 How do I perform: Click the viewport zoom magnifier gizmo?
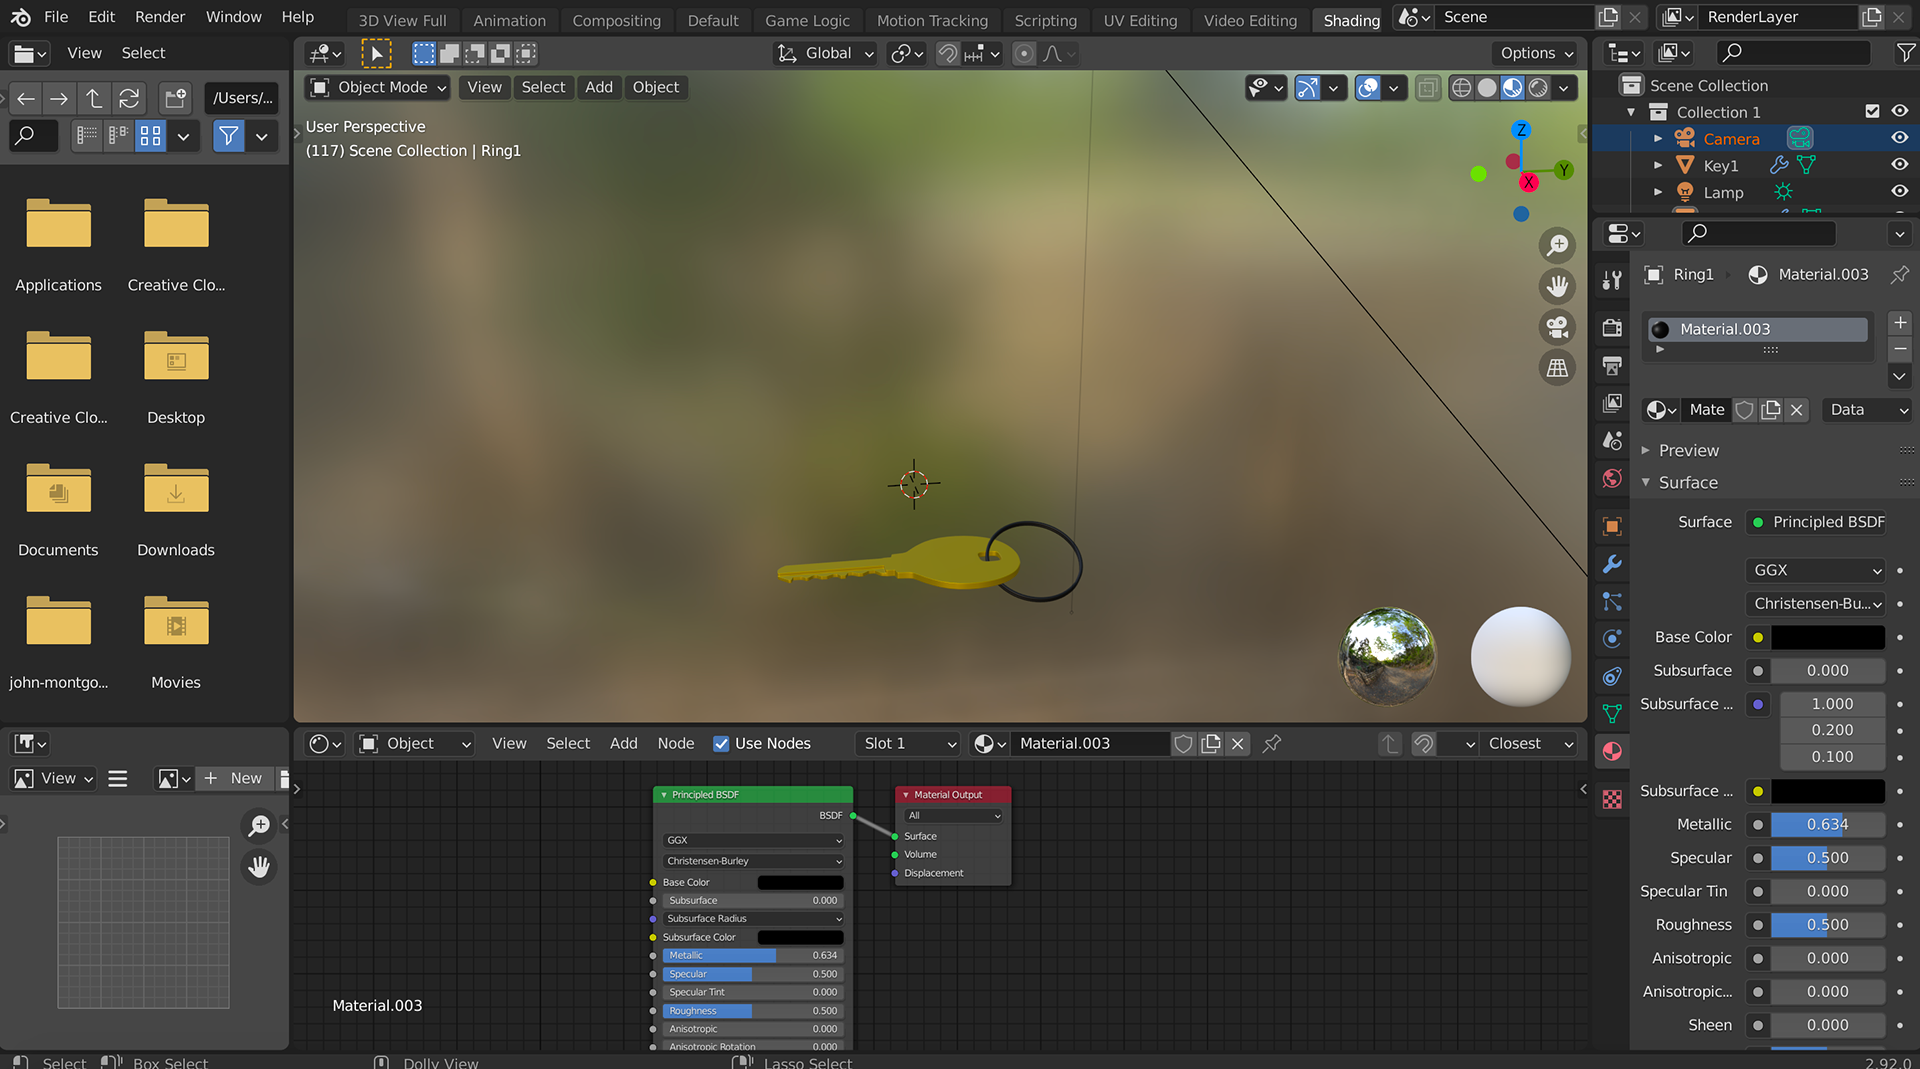coord(1557,245)
